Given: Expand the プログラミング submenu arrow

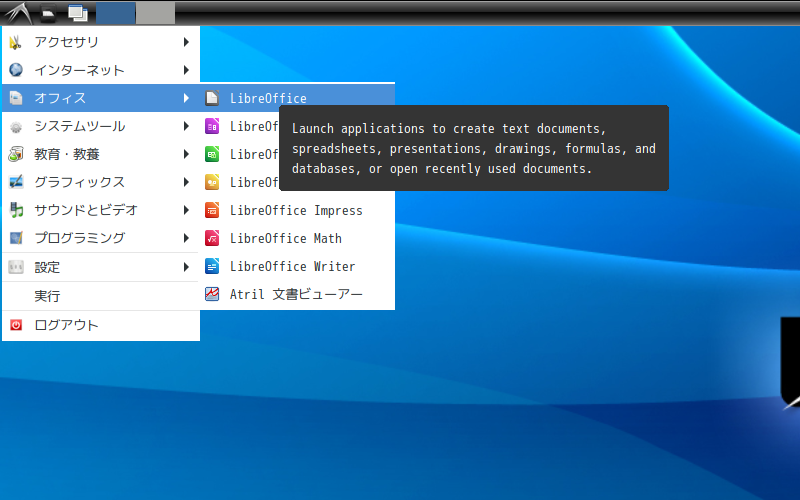Looking at the screenshot, I should pyautogui.click(x=186, y=238).
